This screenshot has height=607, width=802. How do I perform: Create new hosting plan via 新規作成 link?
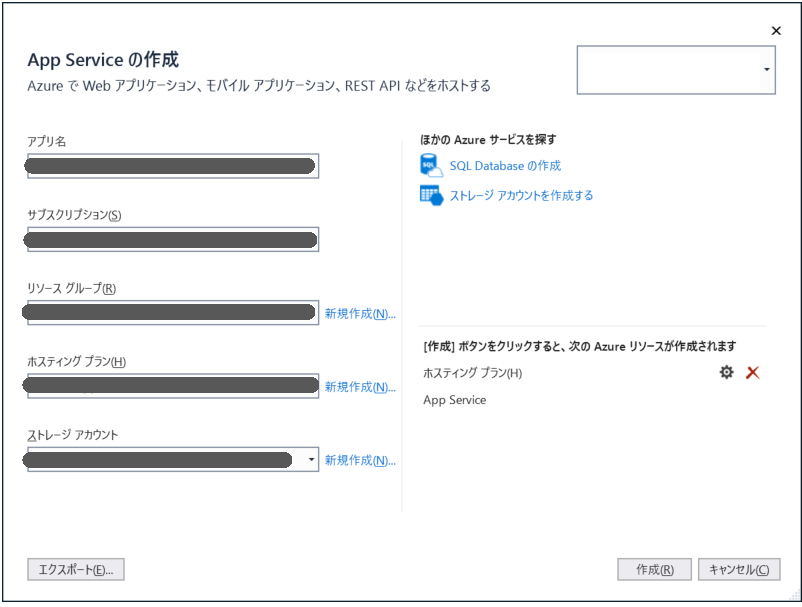[x=361, y=386]
